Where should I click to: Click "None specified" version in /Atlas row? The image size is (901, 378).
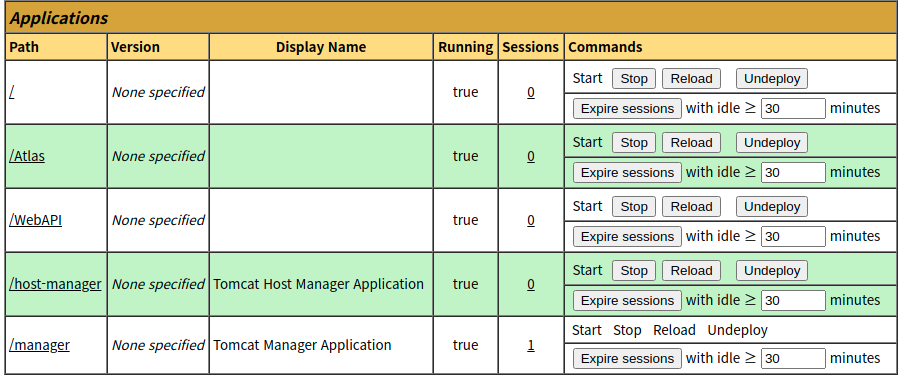coord(158,156)
